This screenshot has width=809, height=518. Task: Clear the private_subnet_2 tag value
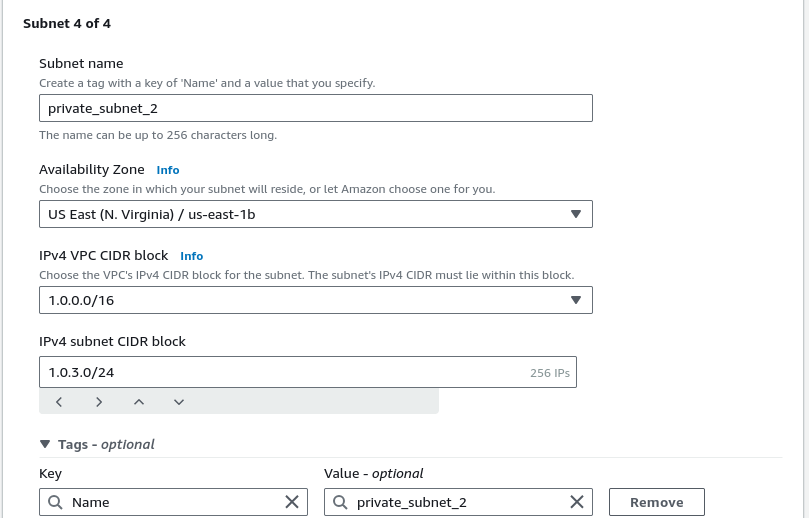pos(577,502)
